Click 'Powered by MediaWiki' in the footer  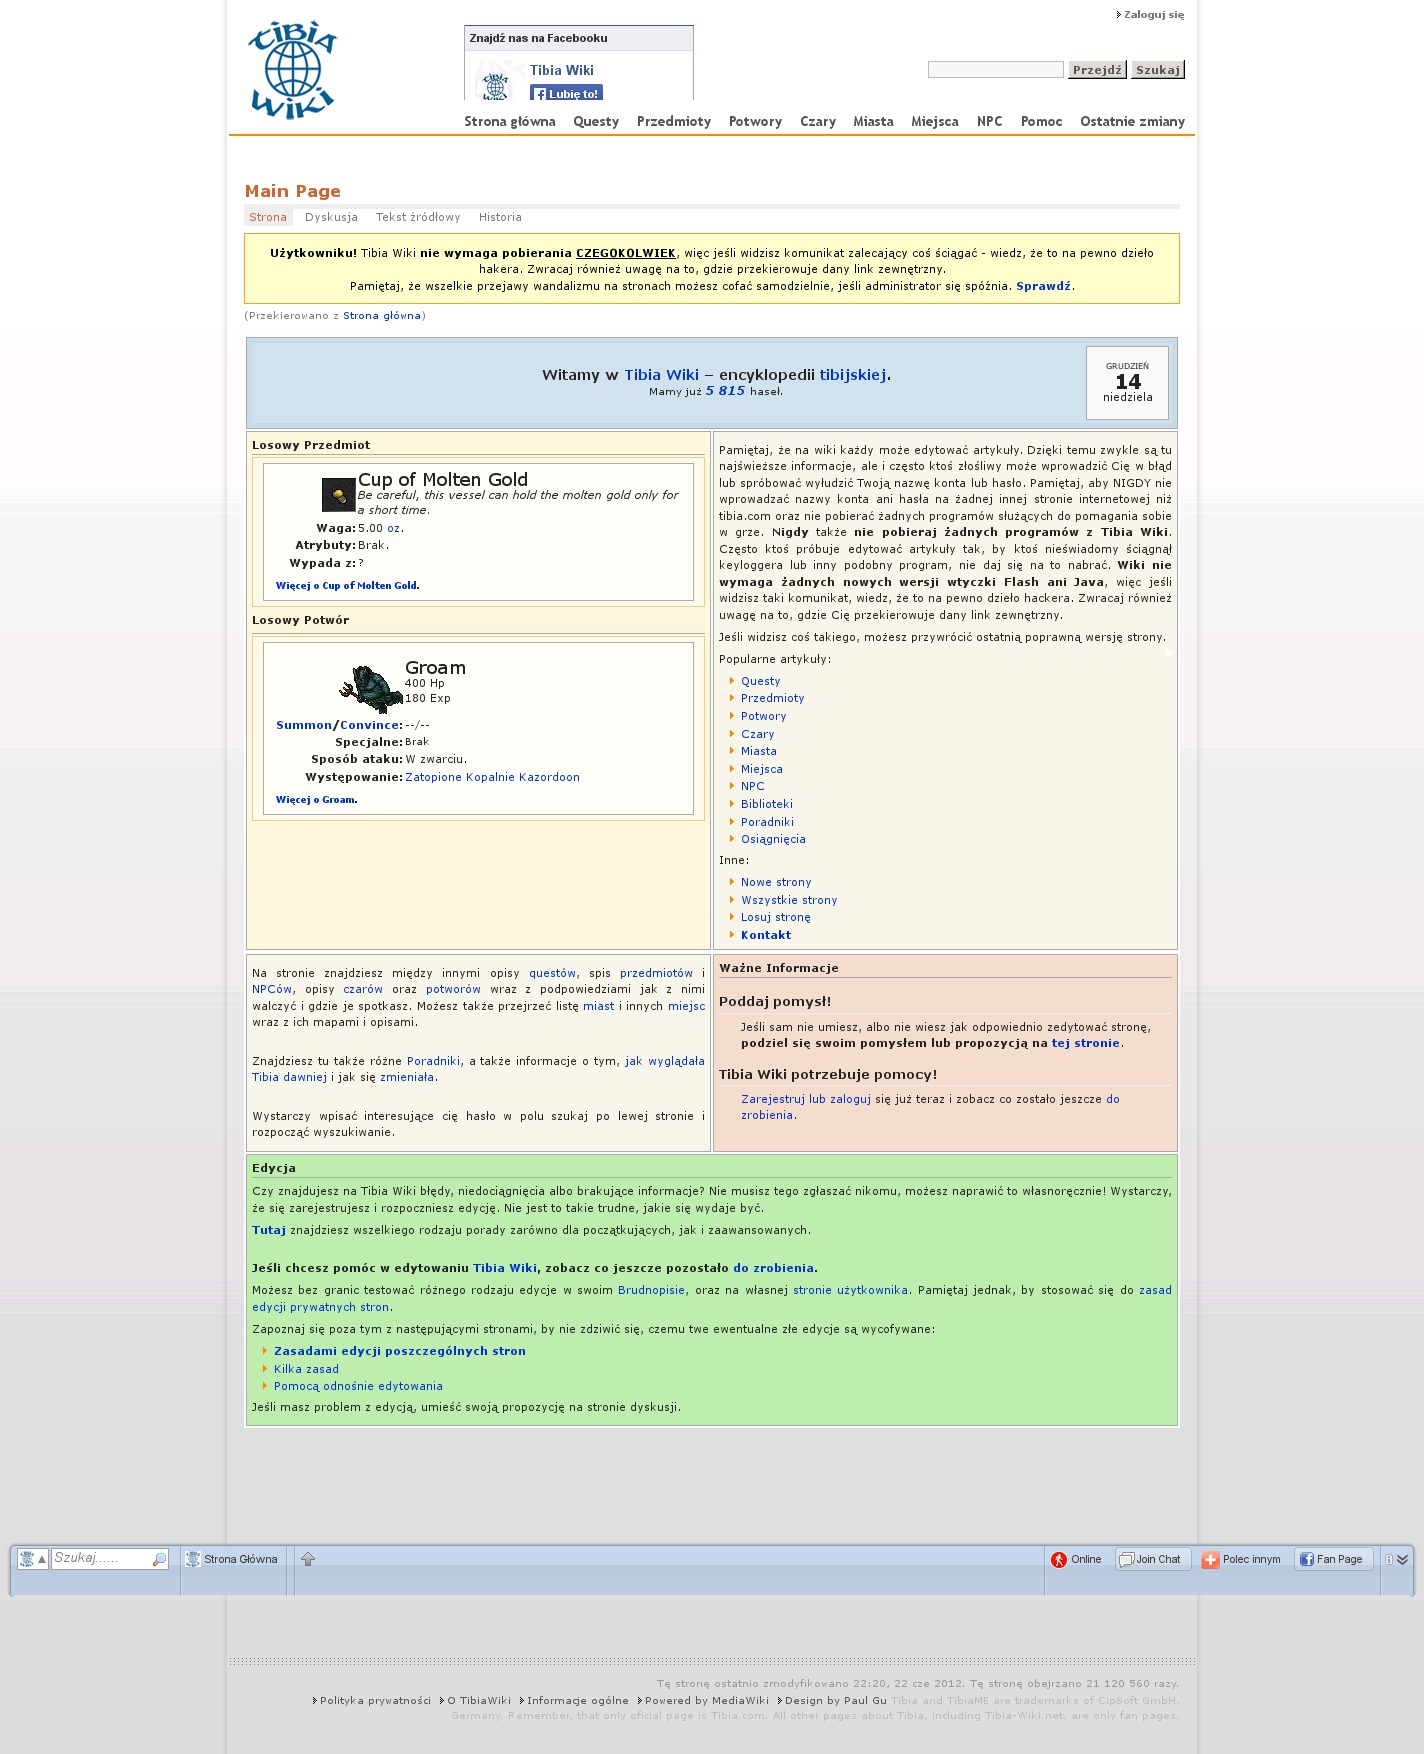point(707,1700)
